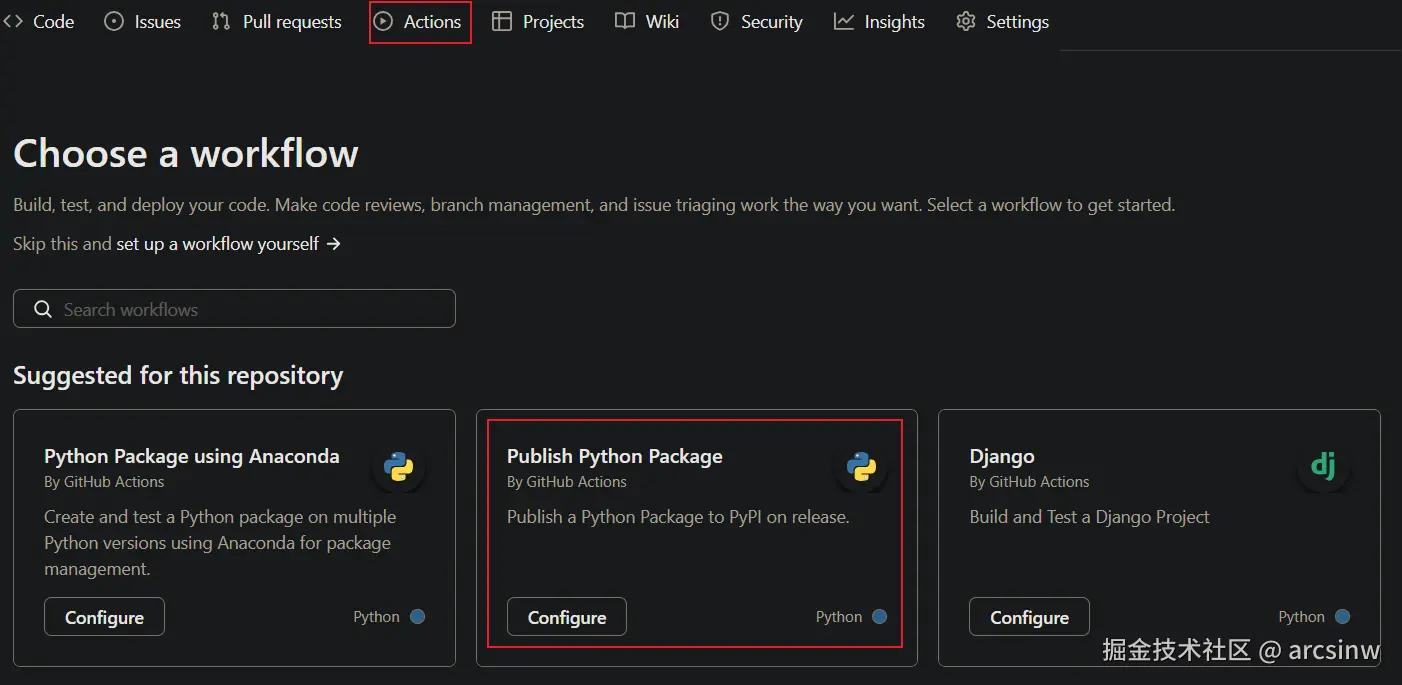Click the Django logo icon

point(1323,465)
